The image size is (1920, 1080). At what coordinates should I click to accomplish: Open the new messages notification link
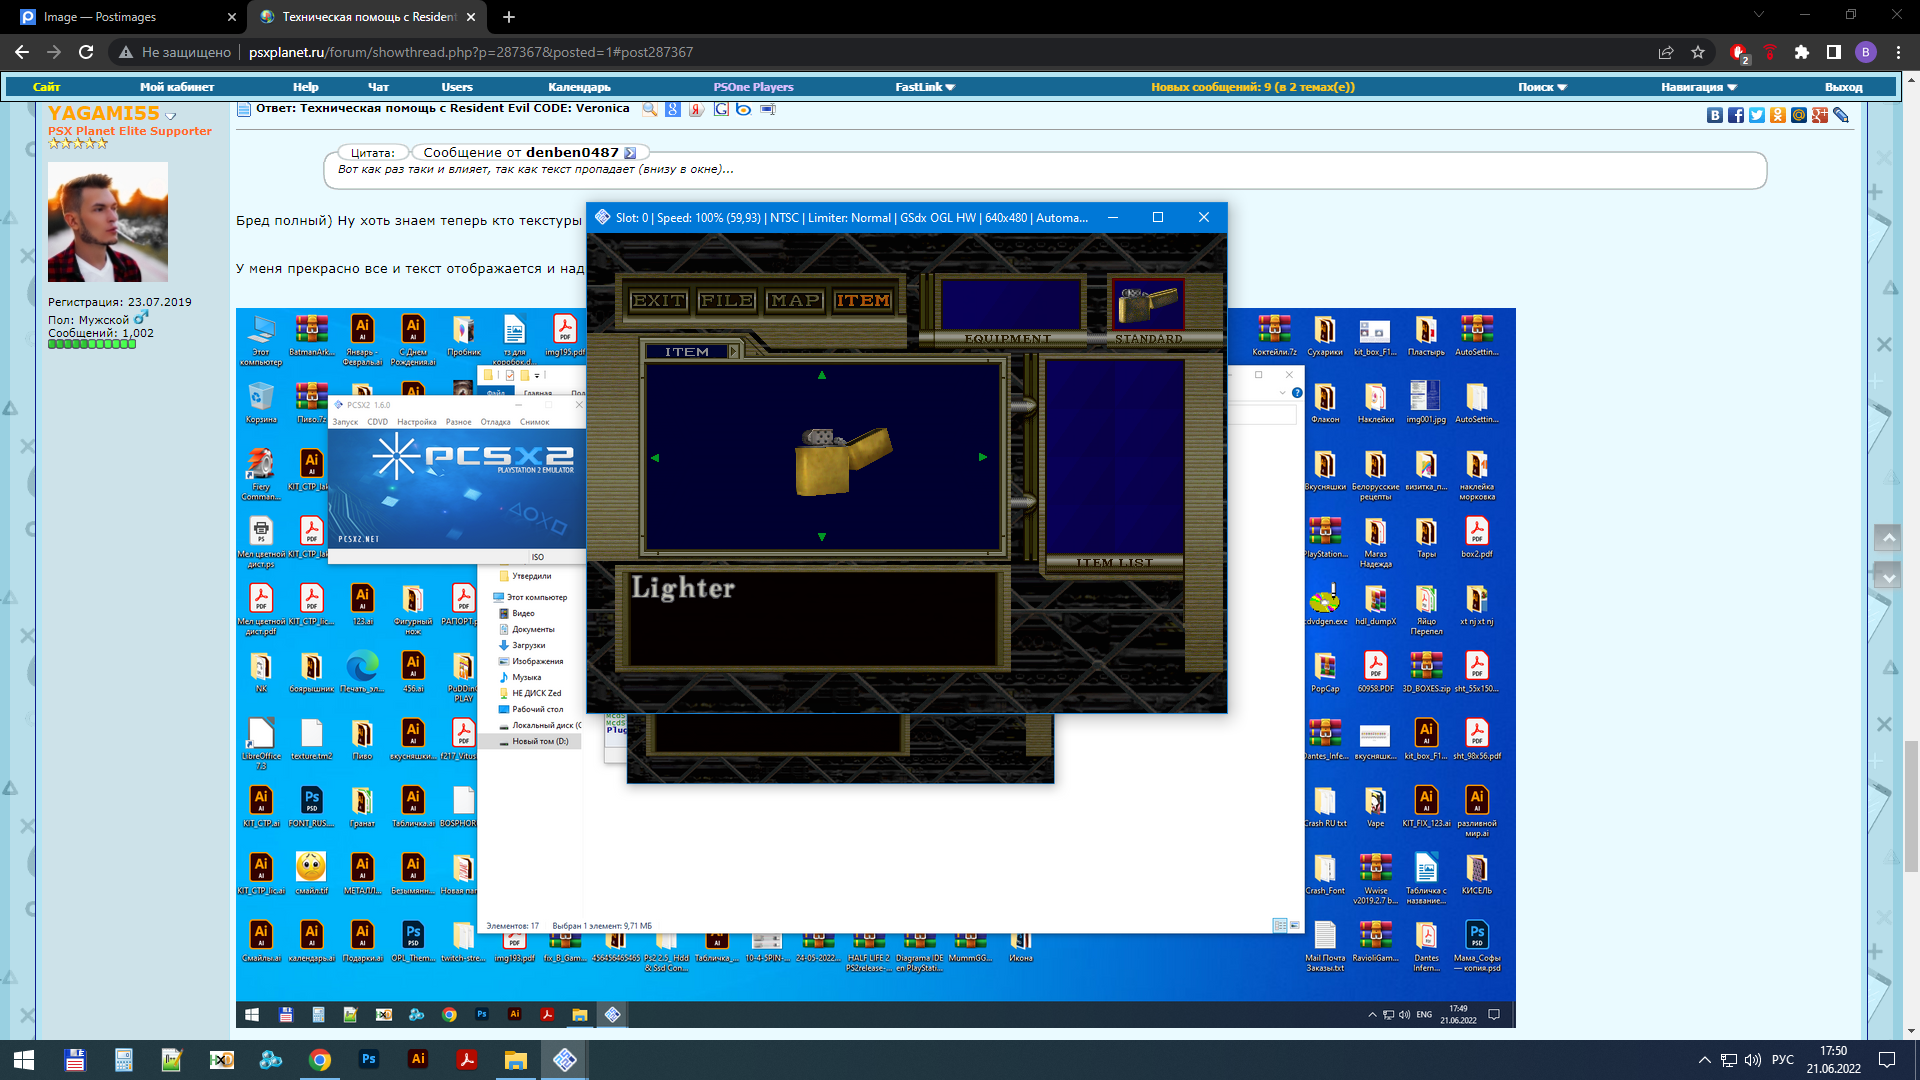[1252, 87]
